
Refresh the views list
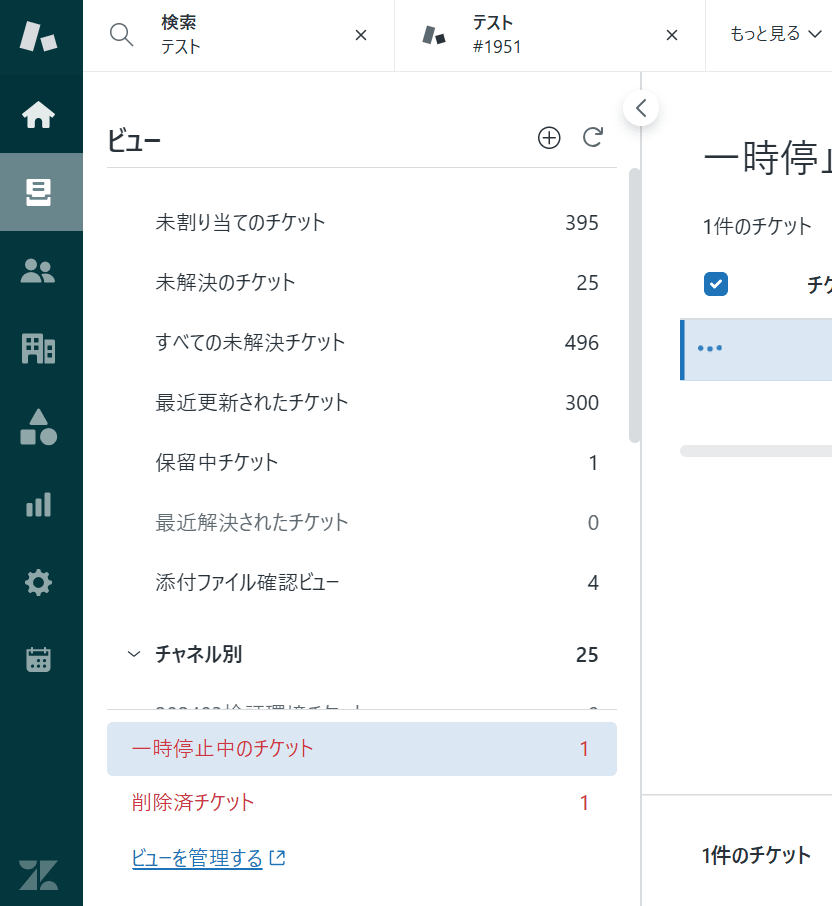(x=593, y=138)
